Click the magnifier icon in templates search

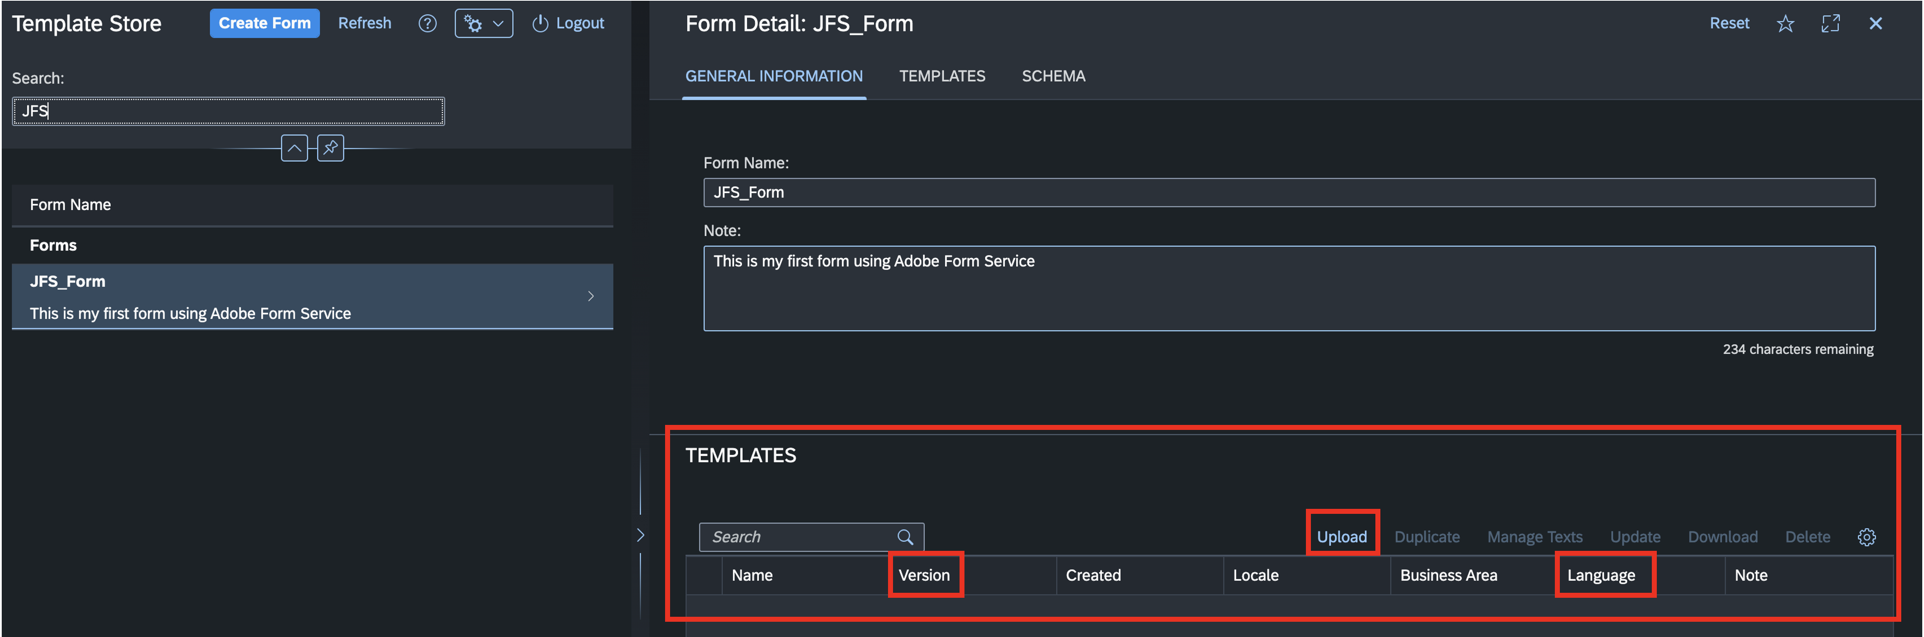tap(905, 537)
